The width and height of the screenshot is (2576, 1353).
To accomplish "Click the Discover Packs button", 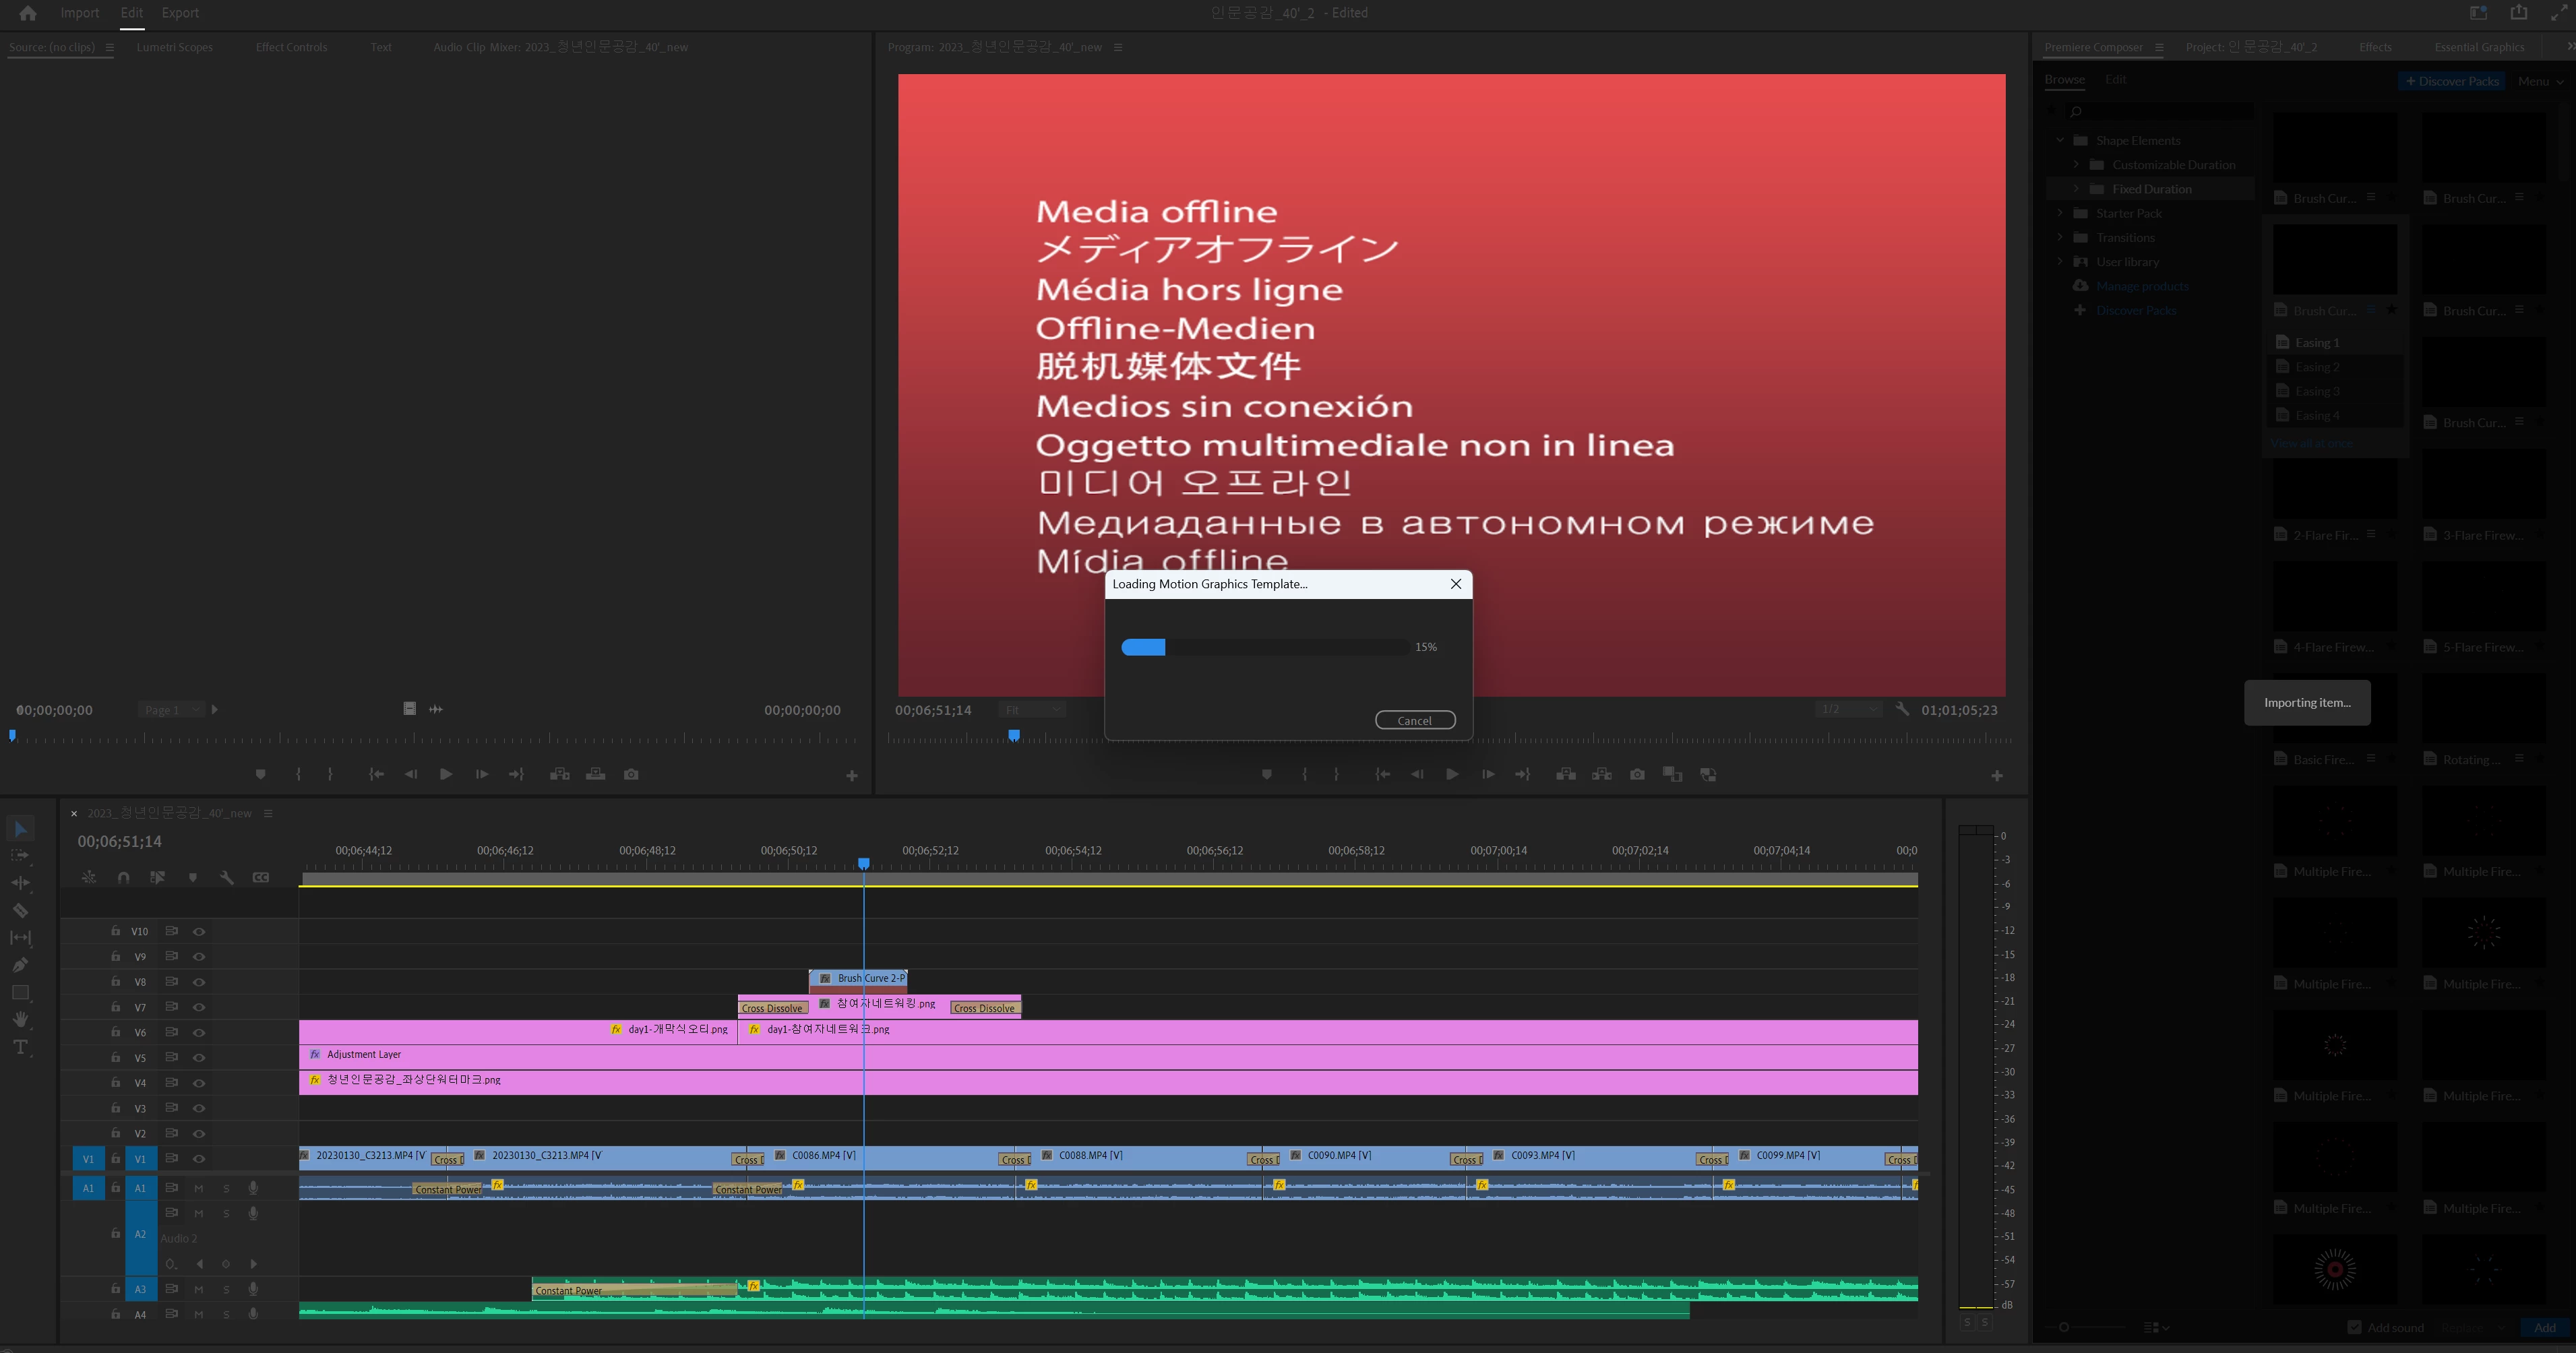I will coord(2451,81).
